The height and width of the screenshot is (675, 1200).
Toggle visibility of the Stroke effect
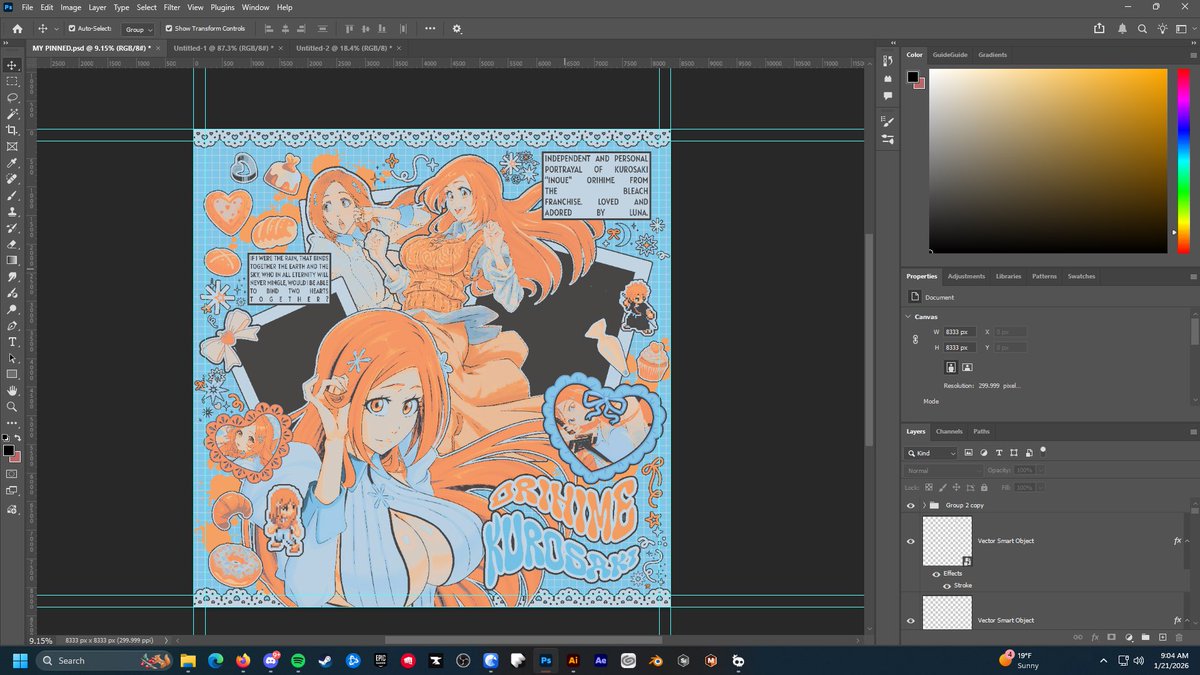tap(946, 586)
